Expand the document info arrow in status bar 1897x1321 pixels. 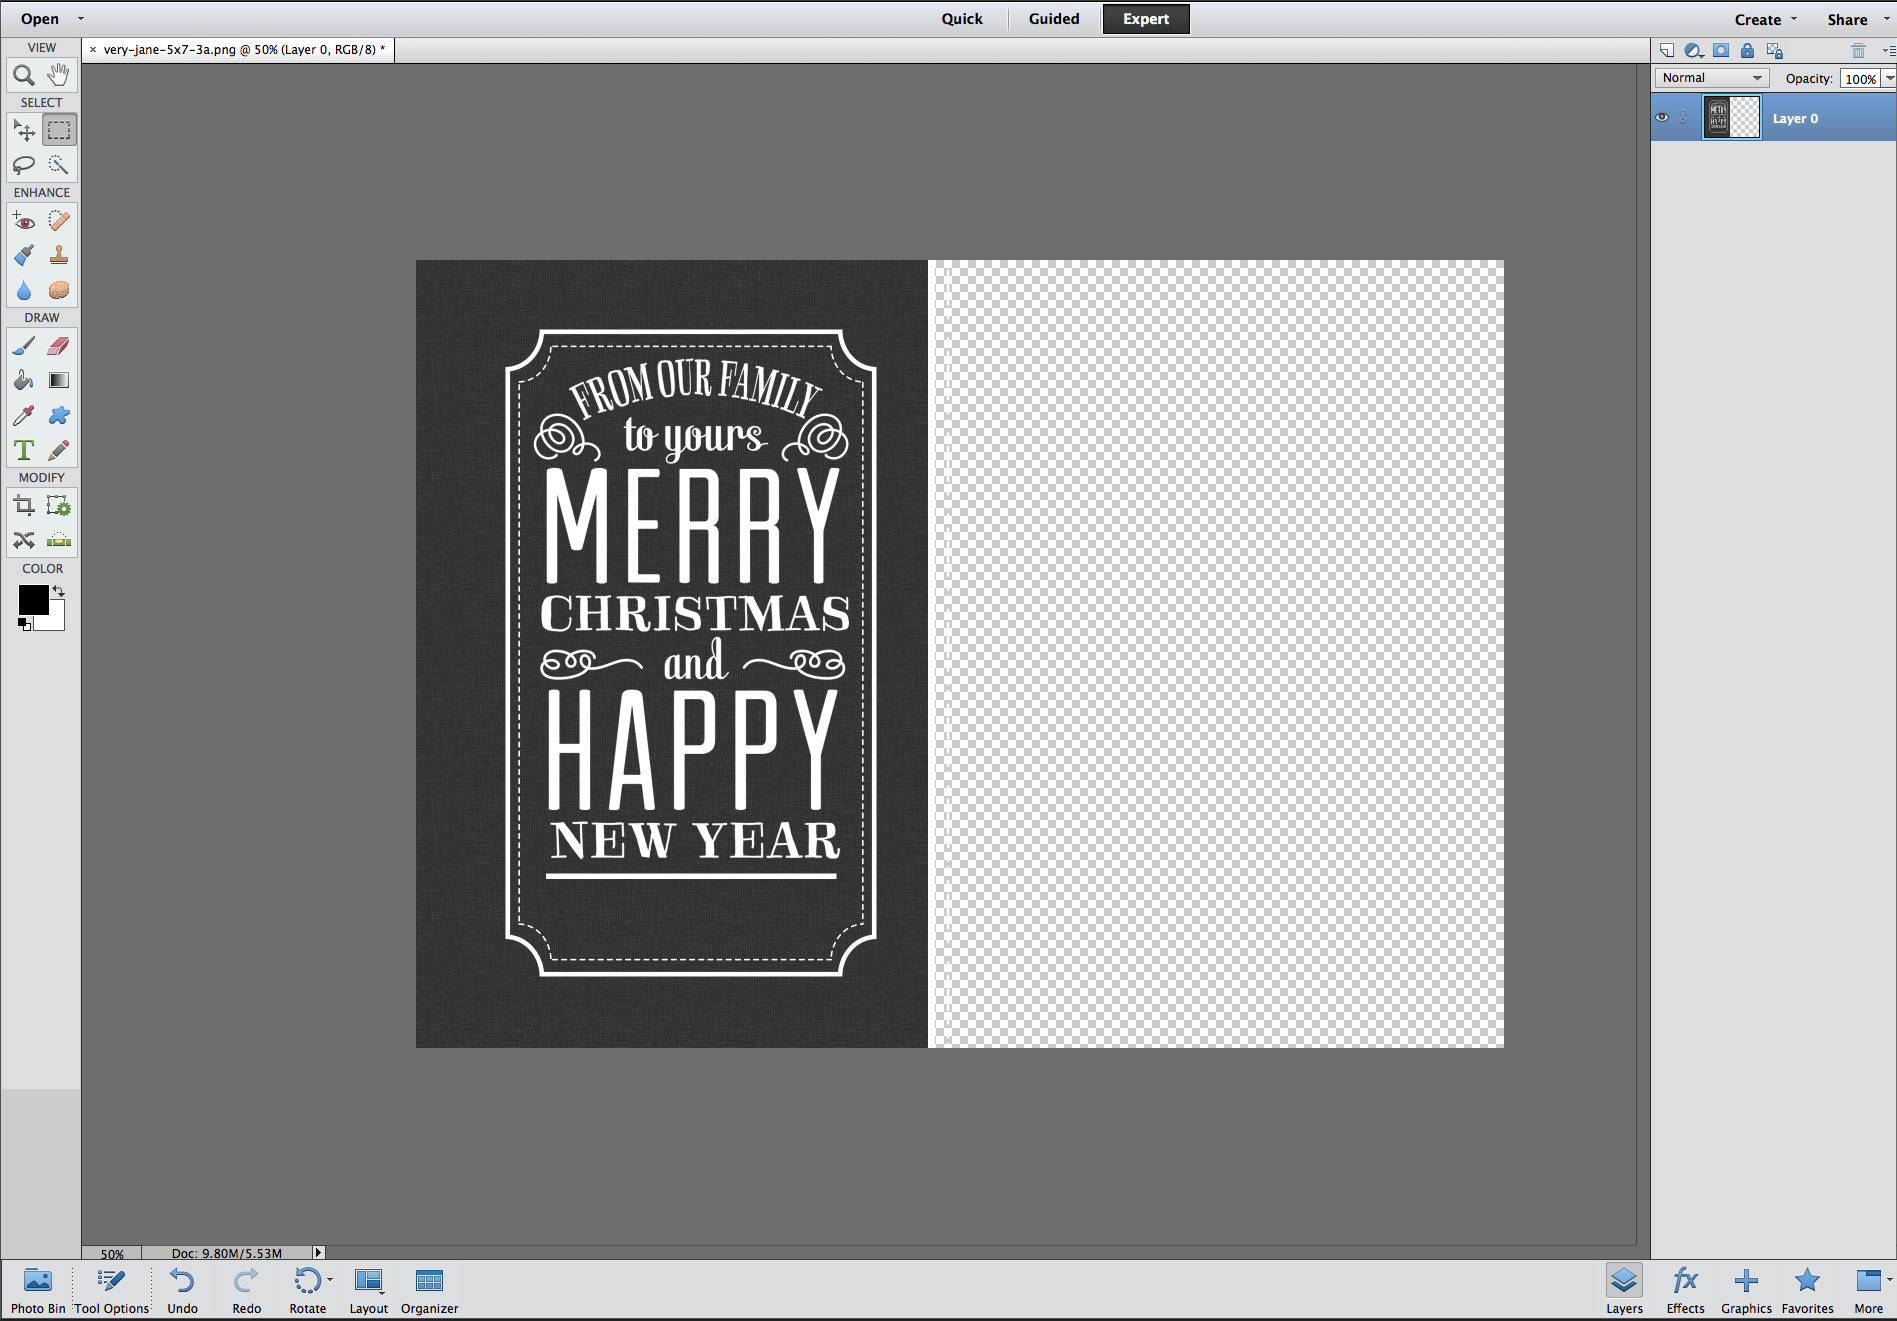coord(319,1252)
